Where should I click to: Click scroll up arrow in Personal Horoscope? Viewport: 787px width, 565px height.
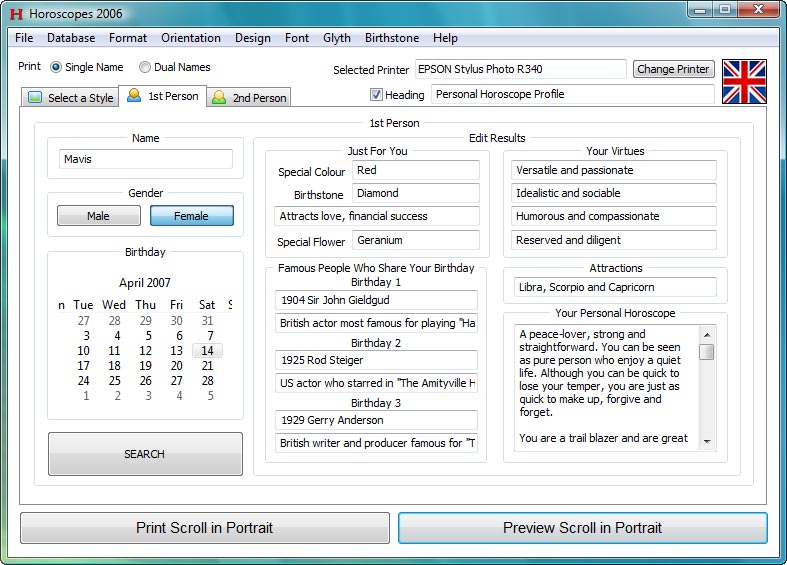point(707,335)
